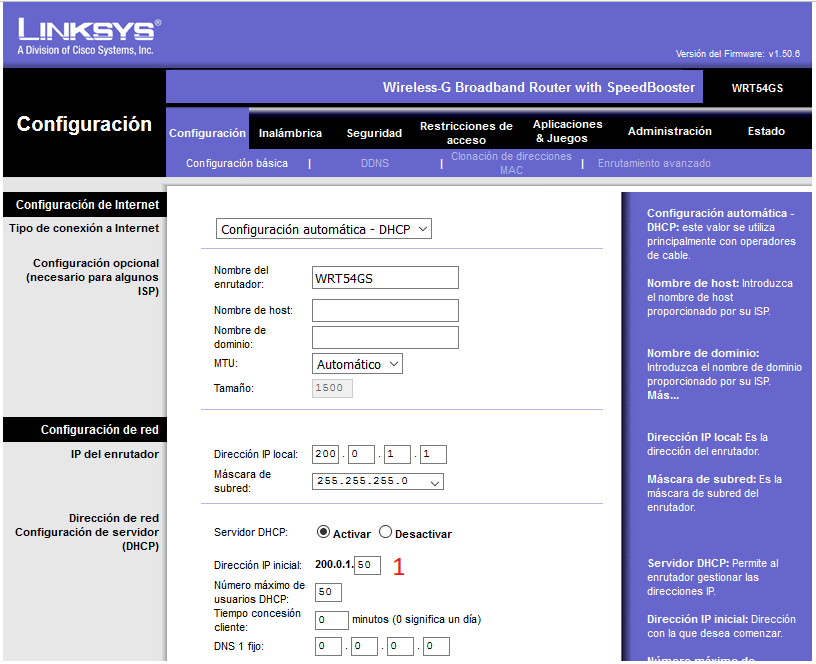Click first octet of DNS 1 fijo

[328, 646]
